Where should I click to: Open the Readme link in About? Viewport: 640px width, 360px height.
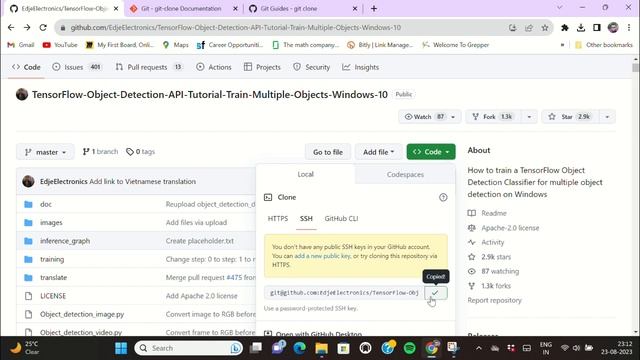[x=493, y=213]
